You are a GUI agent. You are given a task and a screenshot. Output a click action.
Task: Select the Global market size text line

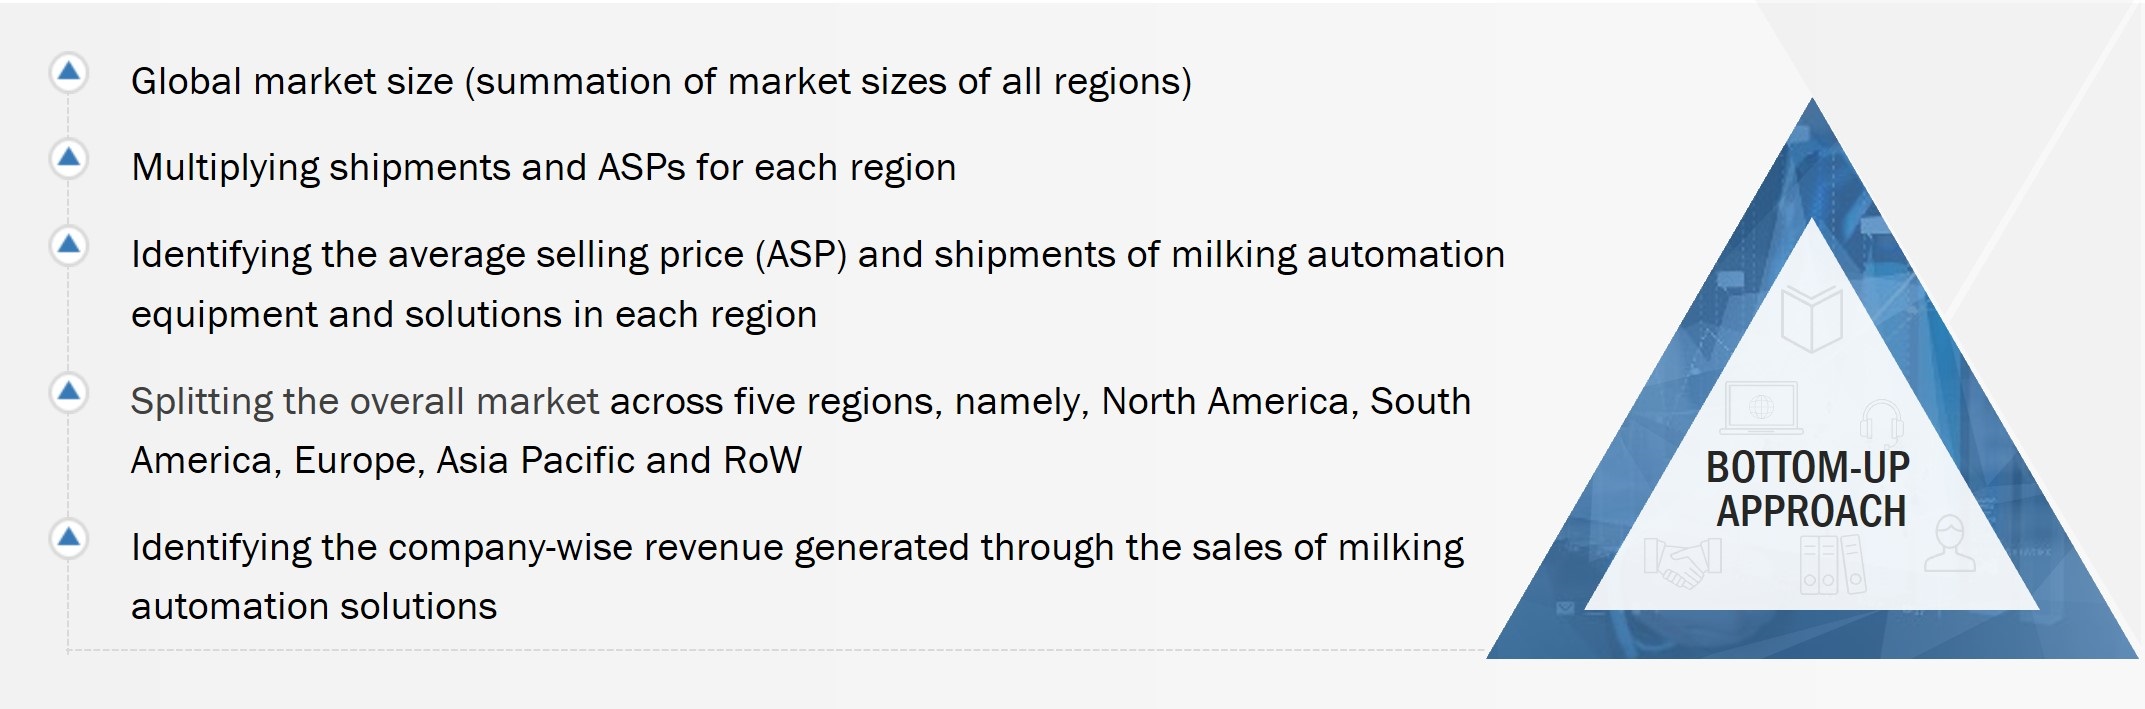(660, 81)
